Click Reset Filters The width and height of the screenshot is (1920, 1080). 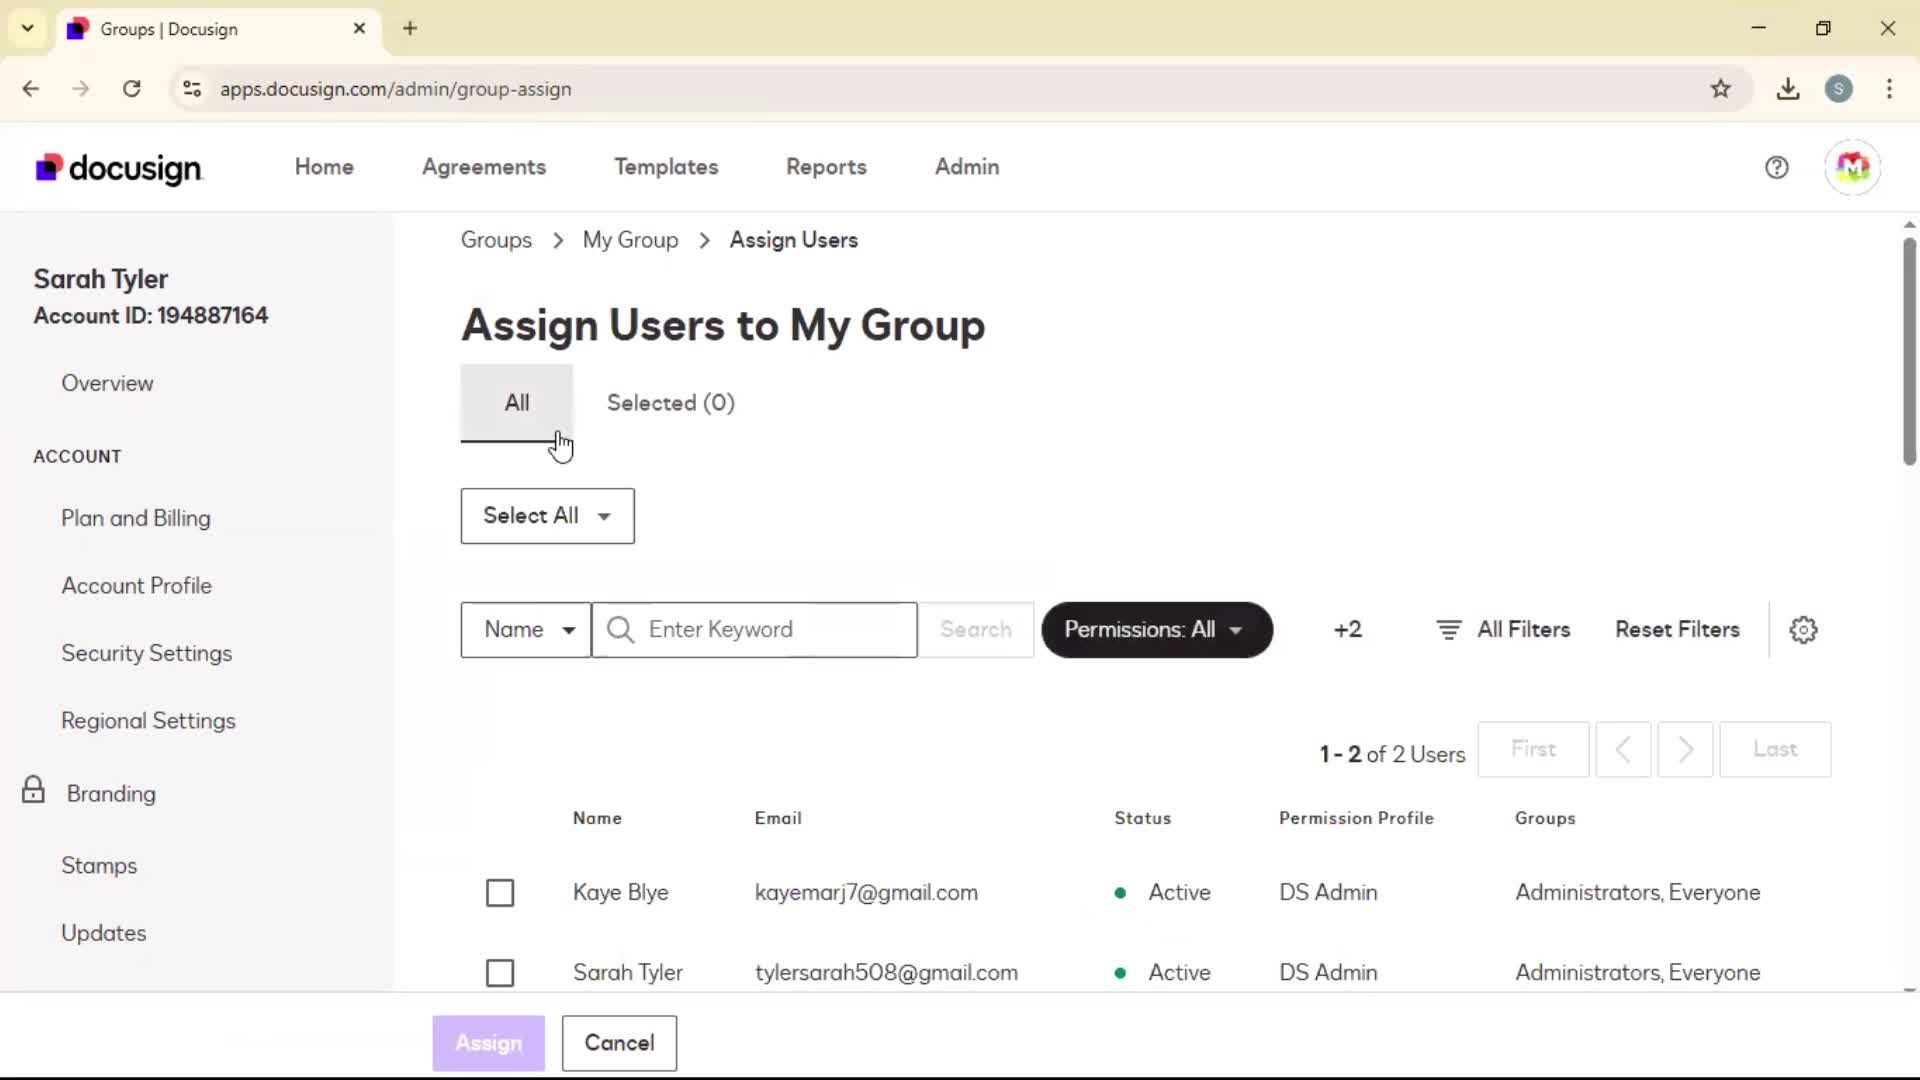click(x=1677, y=630)
